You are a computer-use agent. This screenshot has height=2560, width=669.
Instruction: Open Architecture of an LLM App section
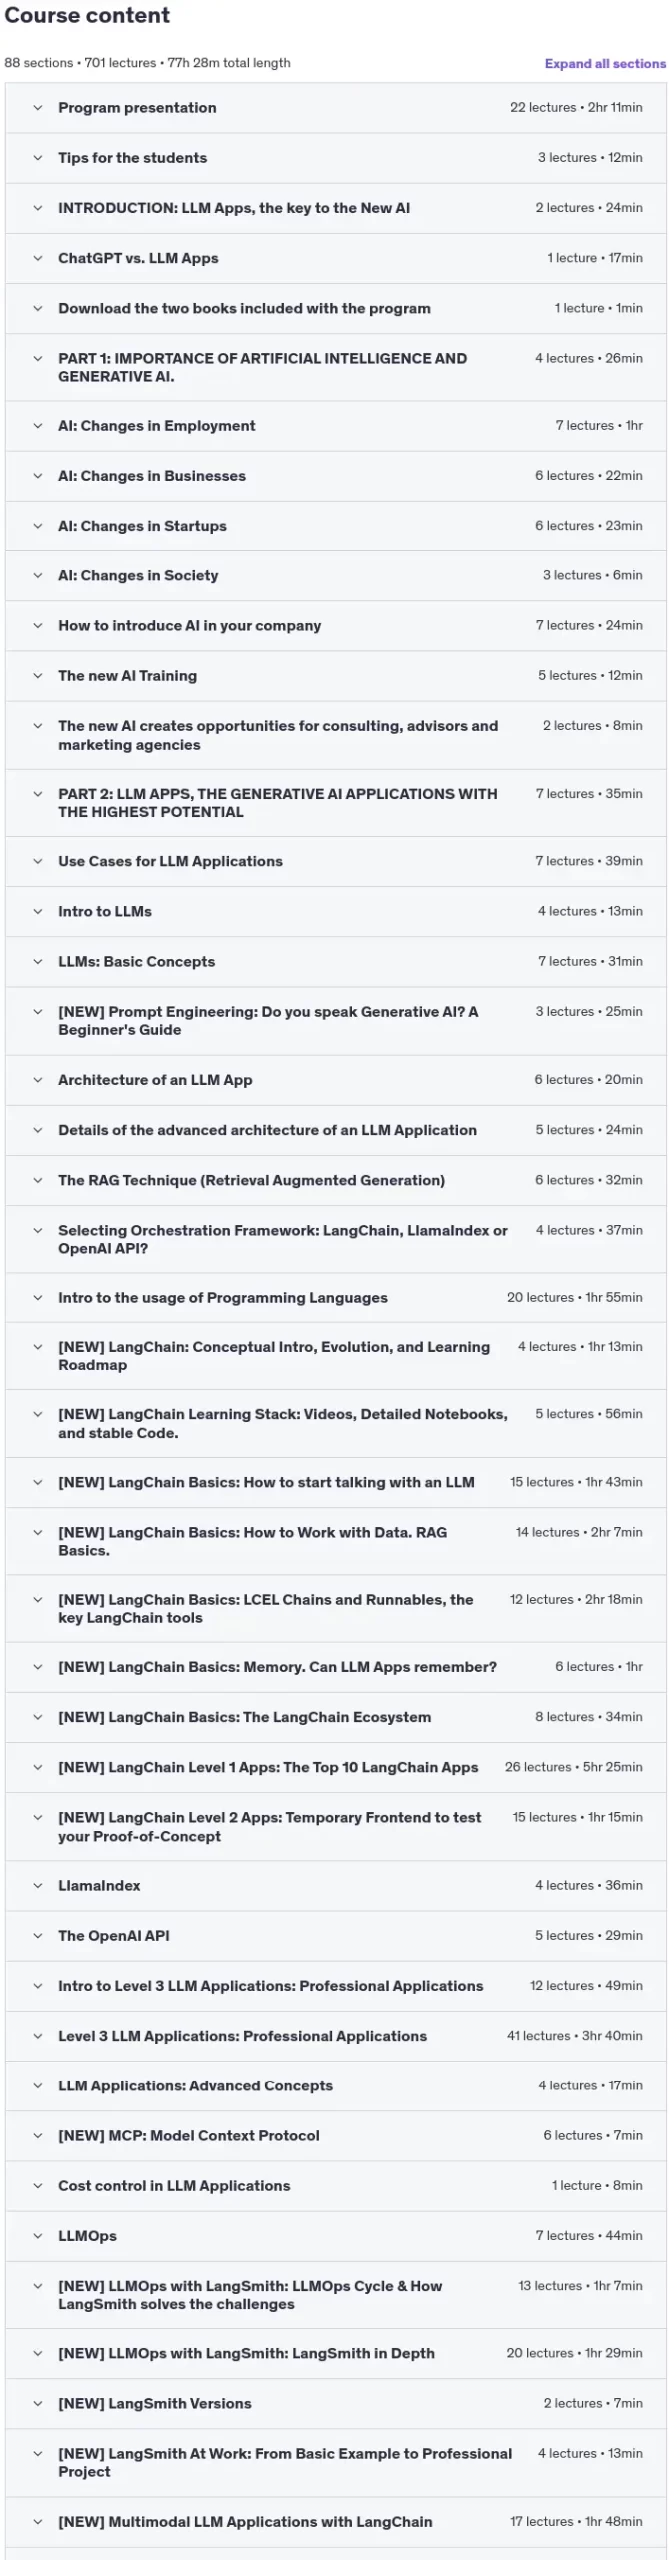(x=155, y=1080)
